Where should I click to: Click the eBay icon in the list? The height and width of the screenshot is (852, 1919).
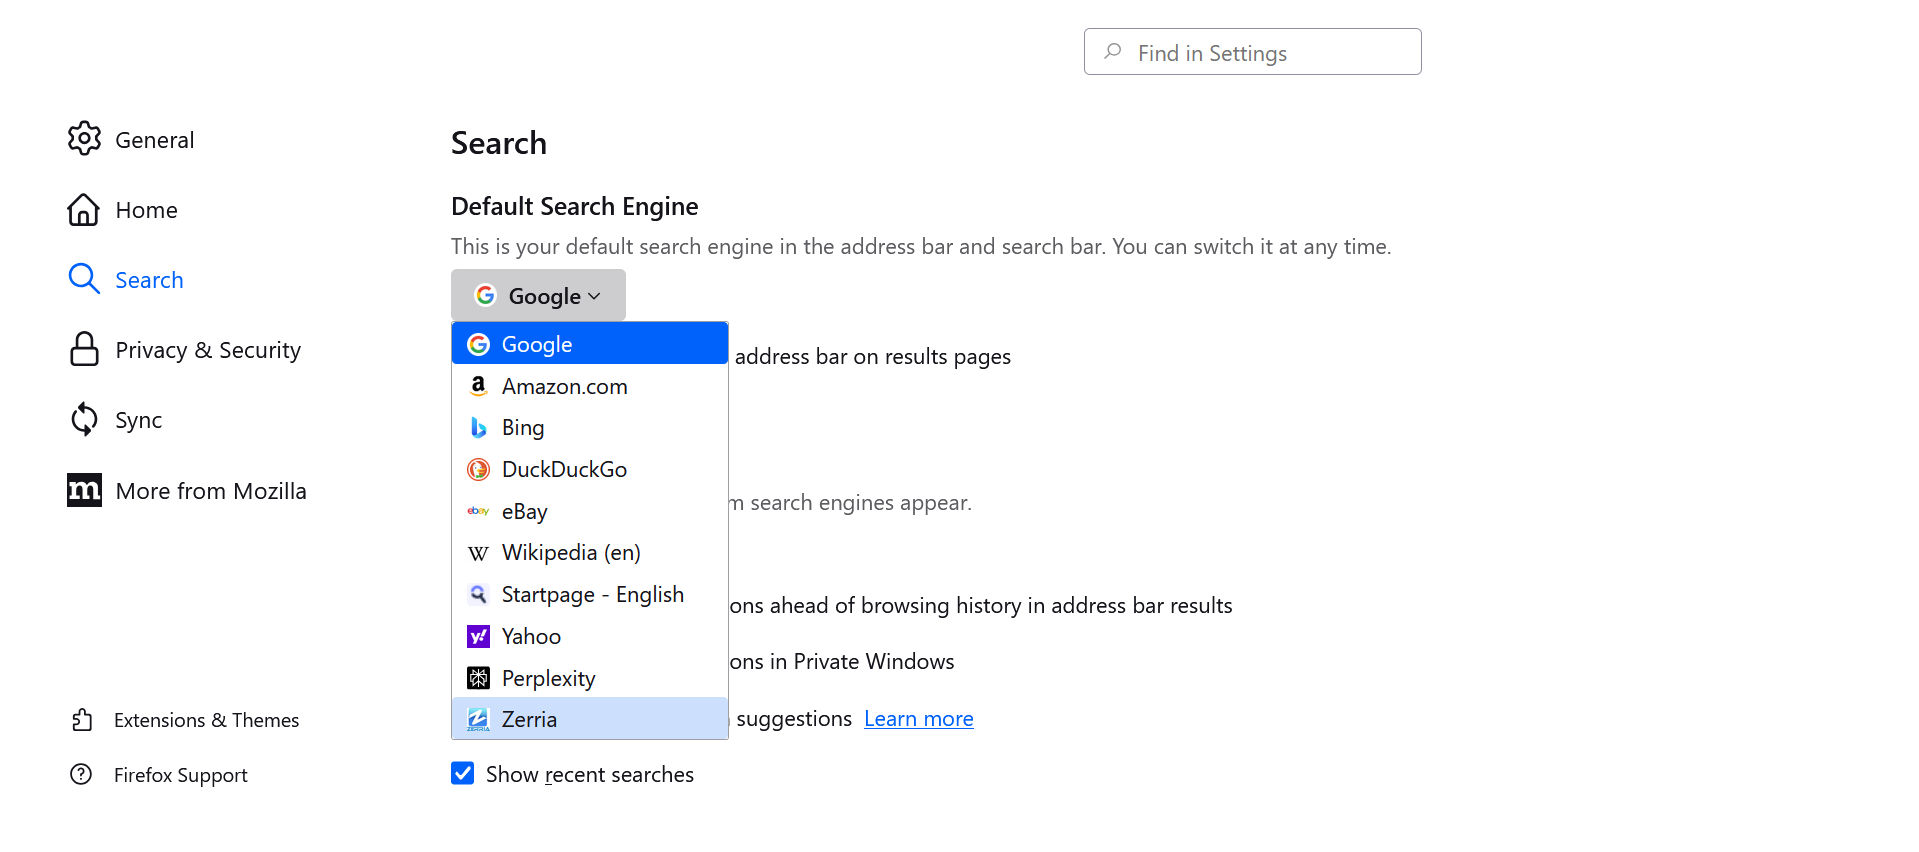[x=478, y=511]
